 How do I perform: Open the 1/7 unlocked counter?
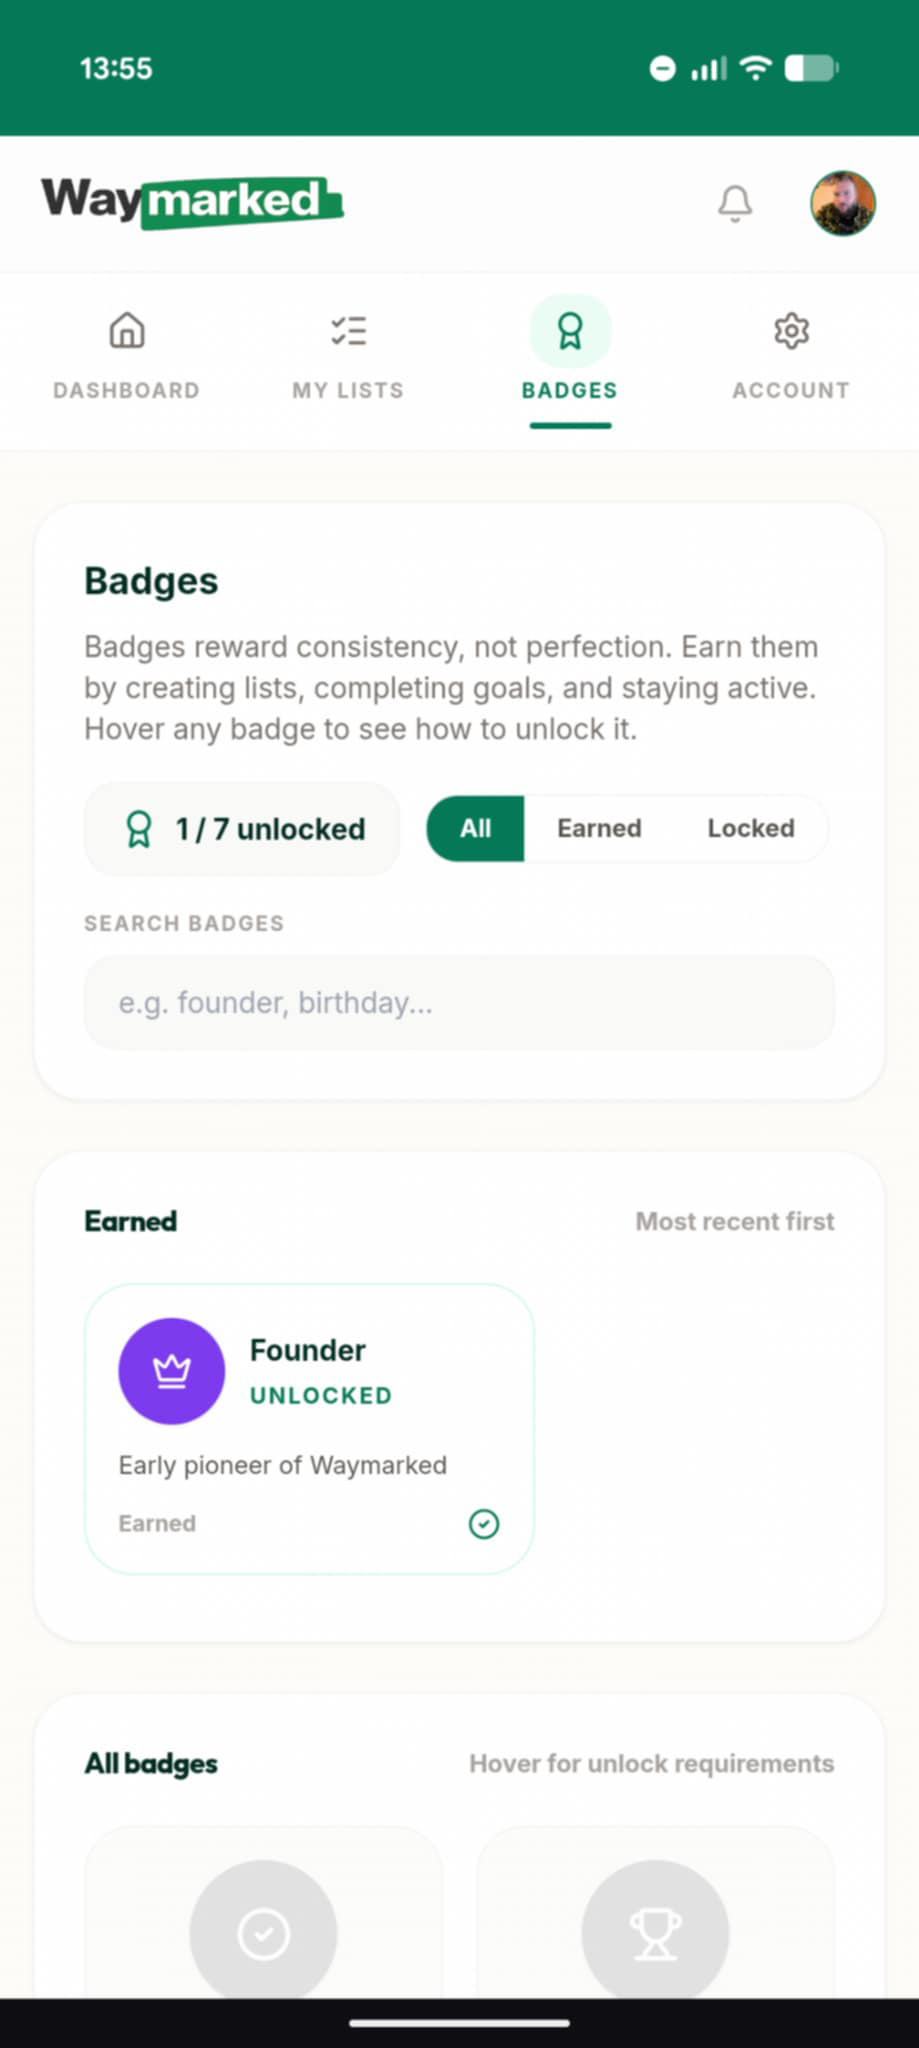click(241, 828)
